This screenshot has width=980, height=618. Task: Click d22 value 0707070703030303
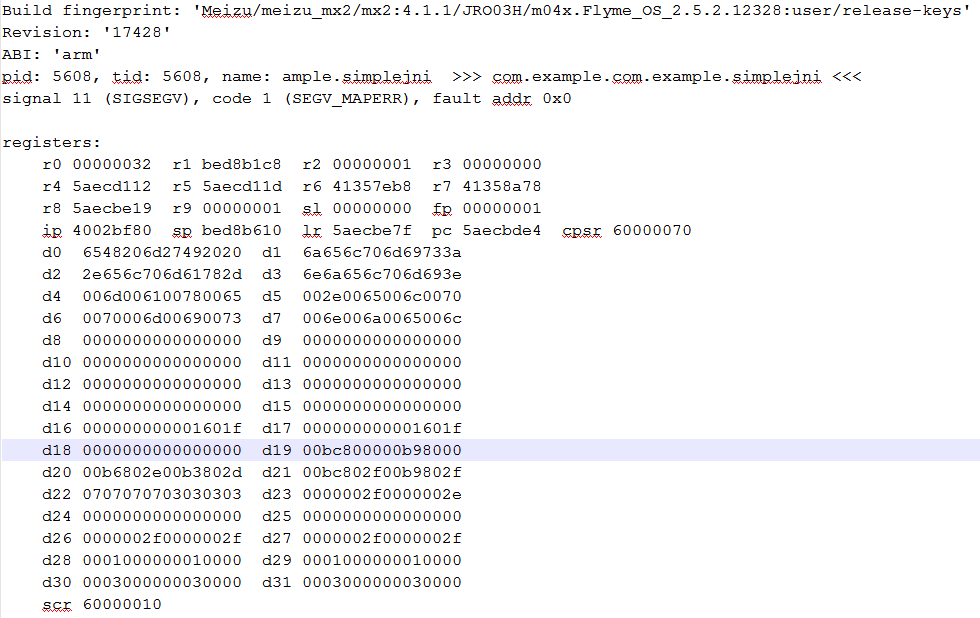tap(162, 494)
